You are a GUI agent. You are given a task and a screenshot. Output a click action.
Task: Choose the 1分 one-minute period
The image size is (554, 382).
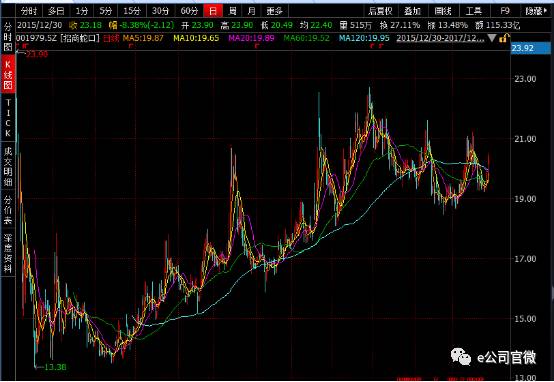pyautogui.click(x=82, y=11)
